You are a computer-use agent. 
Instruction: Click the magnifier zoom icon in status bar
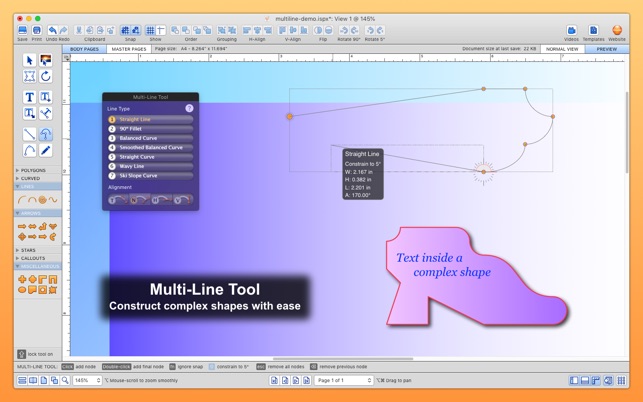[65, 381]
